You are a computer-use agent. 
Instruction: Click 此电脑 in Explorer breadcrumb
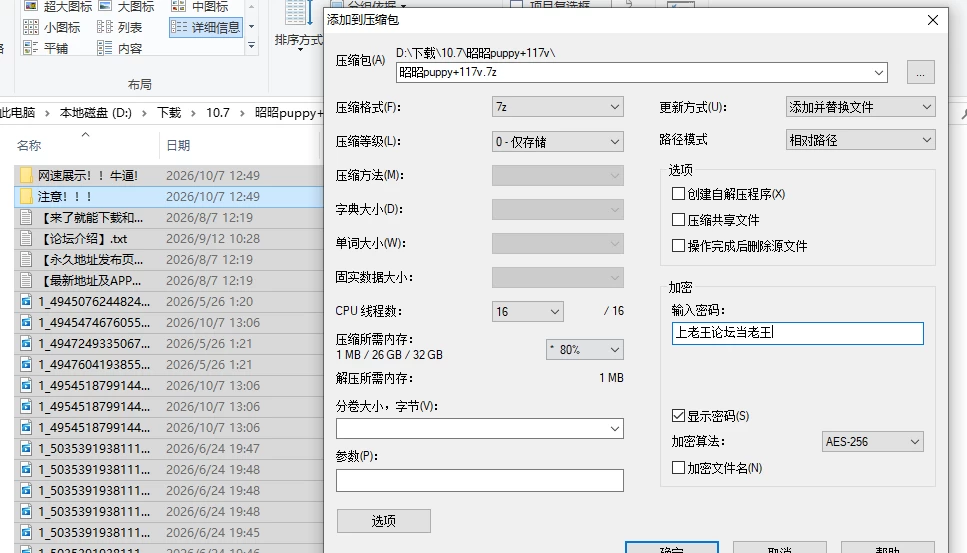click(17, 113)
